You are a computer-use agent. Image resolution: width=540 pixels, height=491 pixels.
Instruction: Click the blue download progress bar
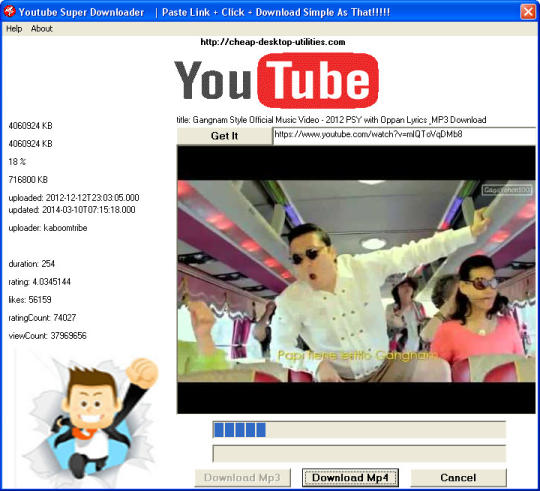tap(359, 430)
